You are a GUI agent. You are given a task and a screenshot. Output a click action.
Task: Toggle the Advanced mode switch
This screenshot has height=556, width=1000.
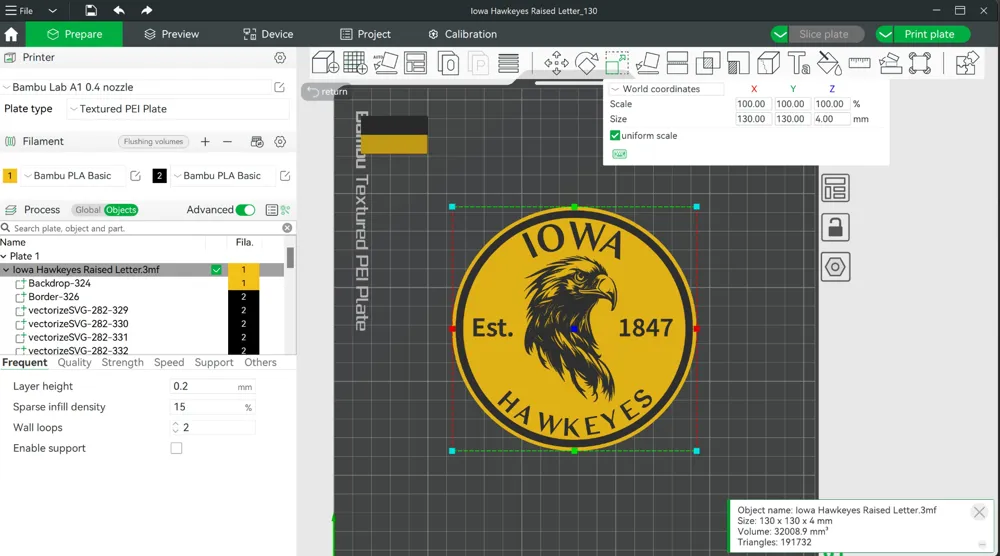click(245, 210)
